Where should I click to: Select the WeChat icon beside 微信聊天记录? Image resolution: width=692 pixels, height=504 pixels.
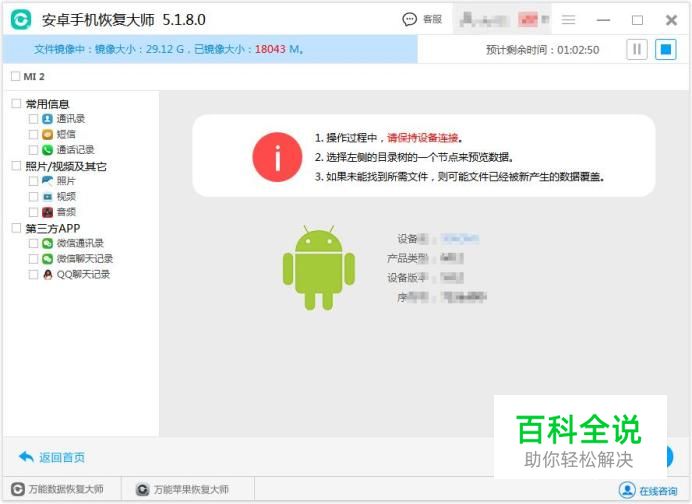(x=48, y=259)
